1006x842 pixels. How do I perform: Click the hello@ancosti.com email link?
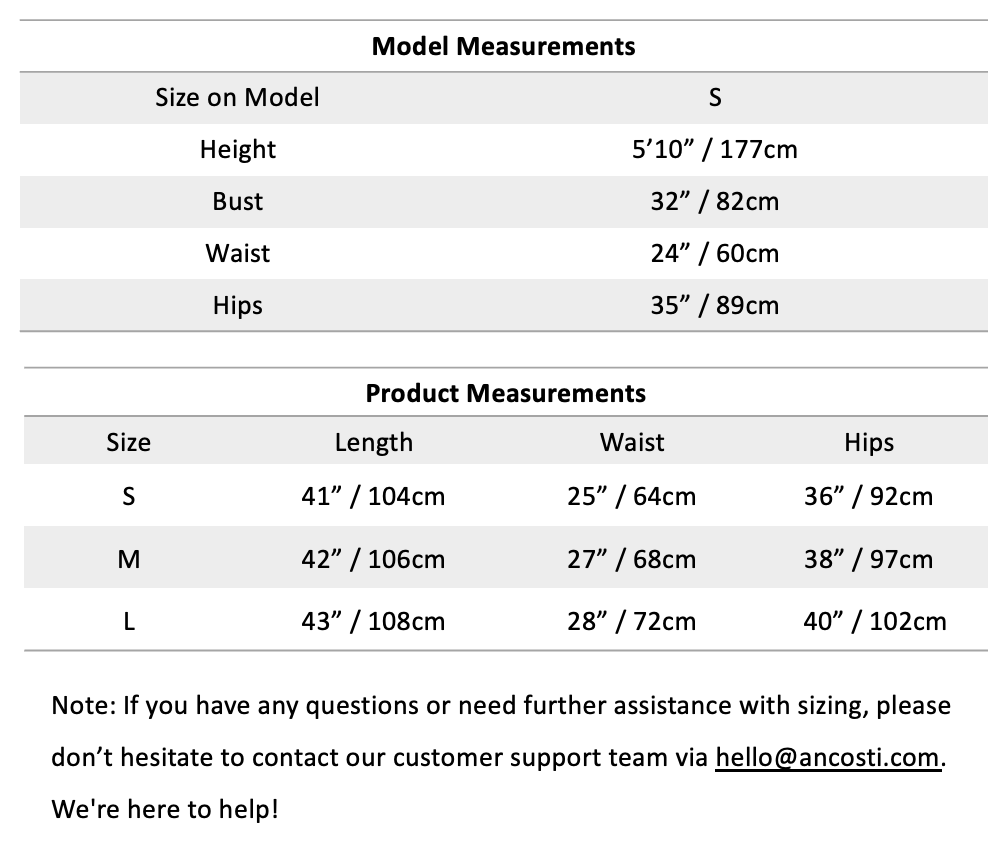point(828,757)
